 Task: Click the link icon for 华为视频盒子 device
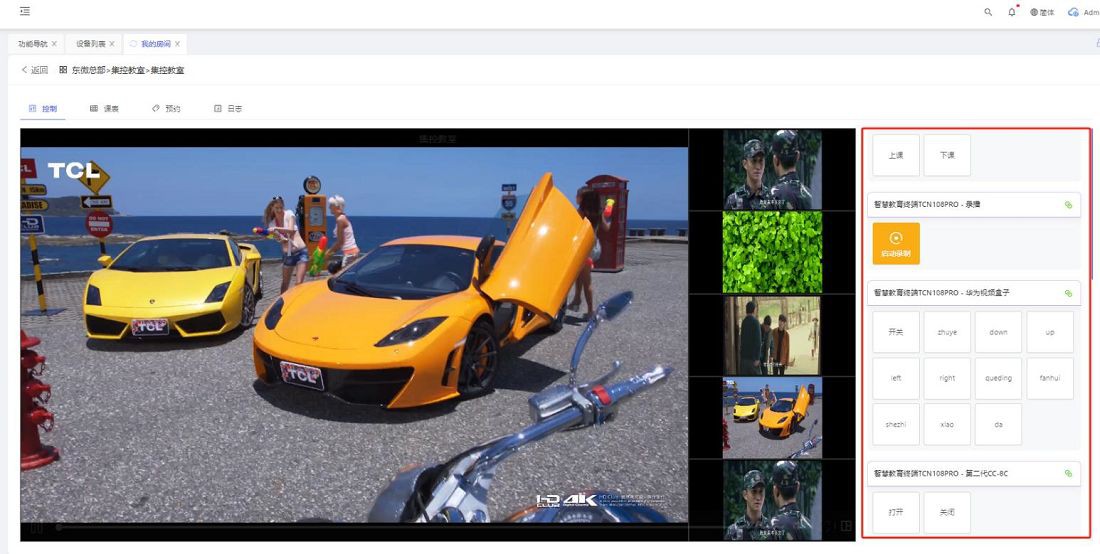[x=1068, y=293]
